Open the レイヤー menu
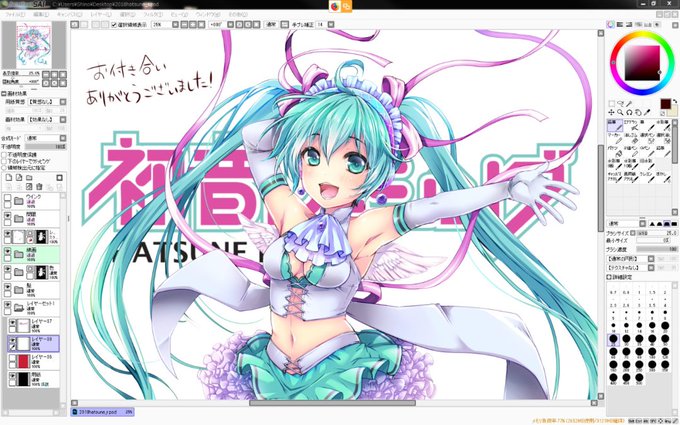680x425 pixels. pyautogui.click(x=100, y=14)
